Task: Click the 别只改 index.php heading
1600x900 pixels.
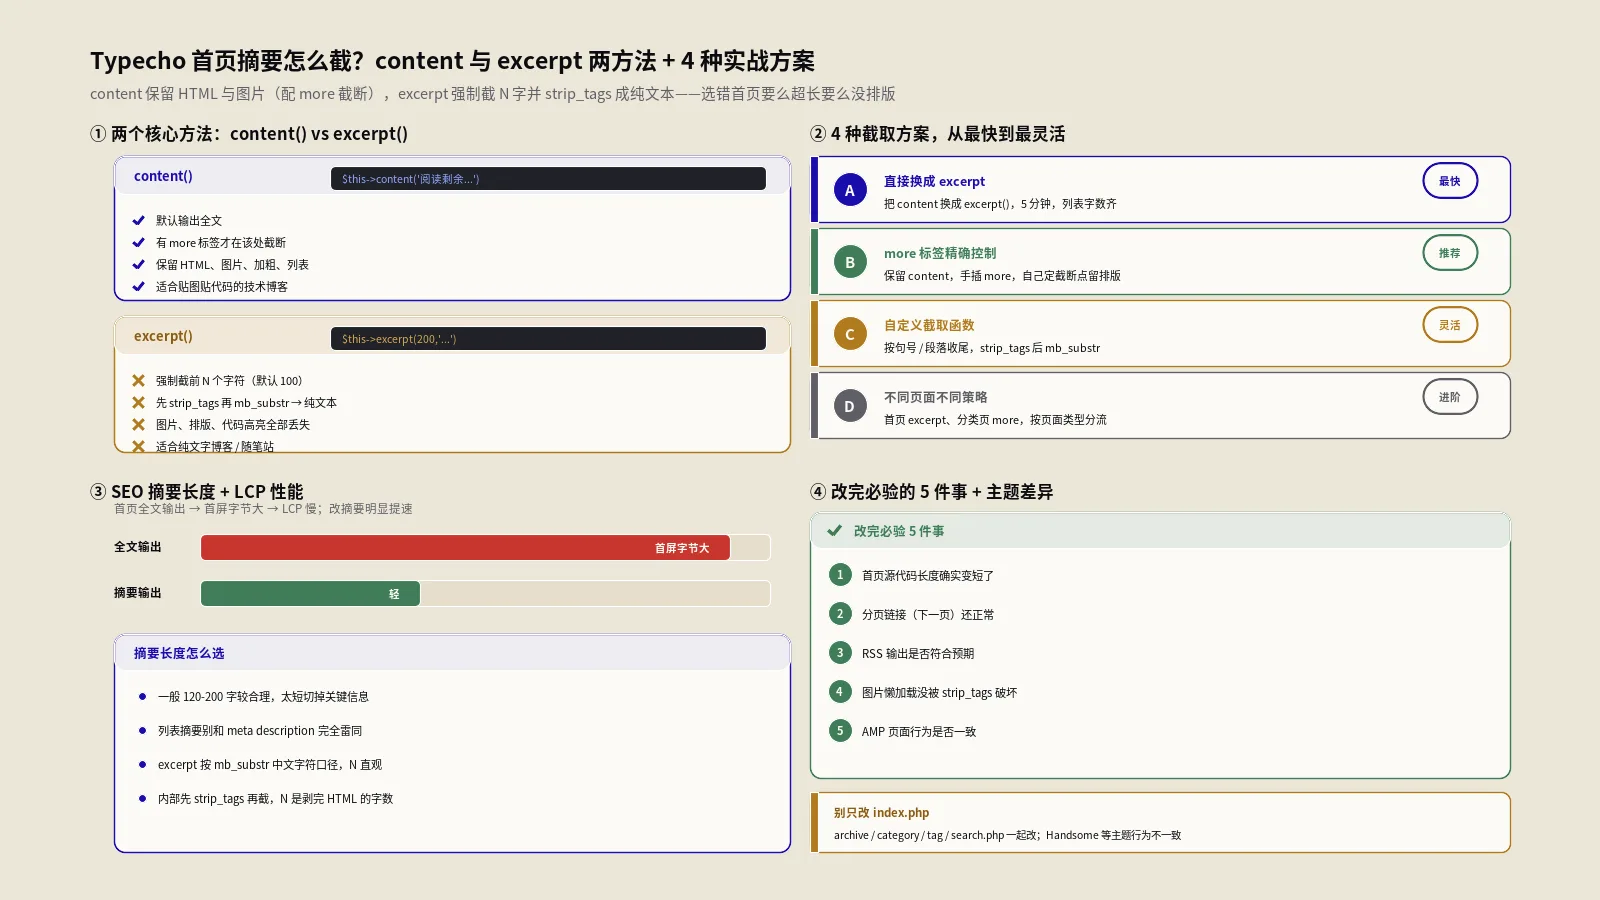Action: pos(881,813)
